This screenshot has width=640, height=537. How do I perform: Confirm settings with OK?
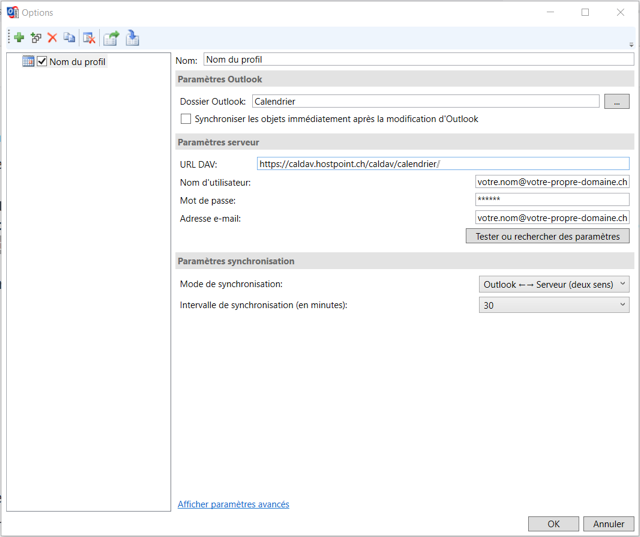(x=553, y=524)
